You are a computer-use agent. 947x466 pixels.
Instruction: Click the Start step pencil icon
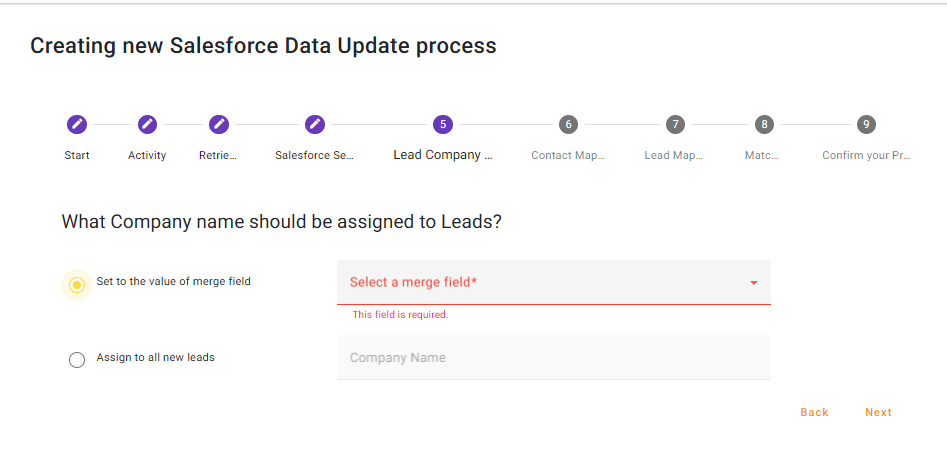pyautogui.click(x=77, y=125)
